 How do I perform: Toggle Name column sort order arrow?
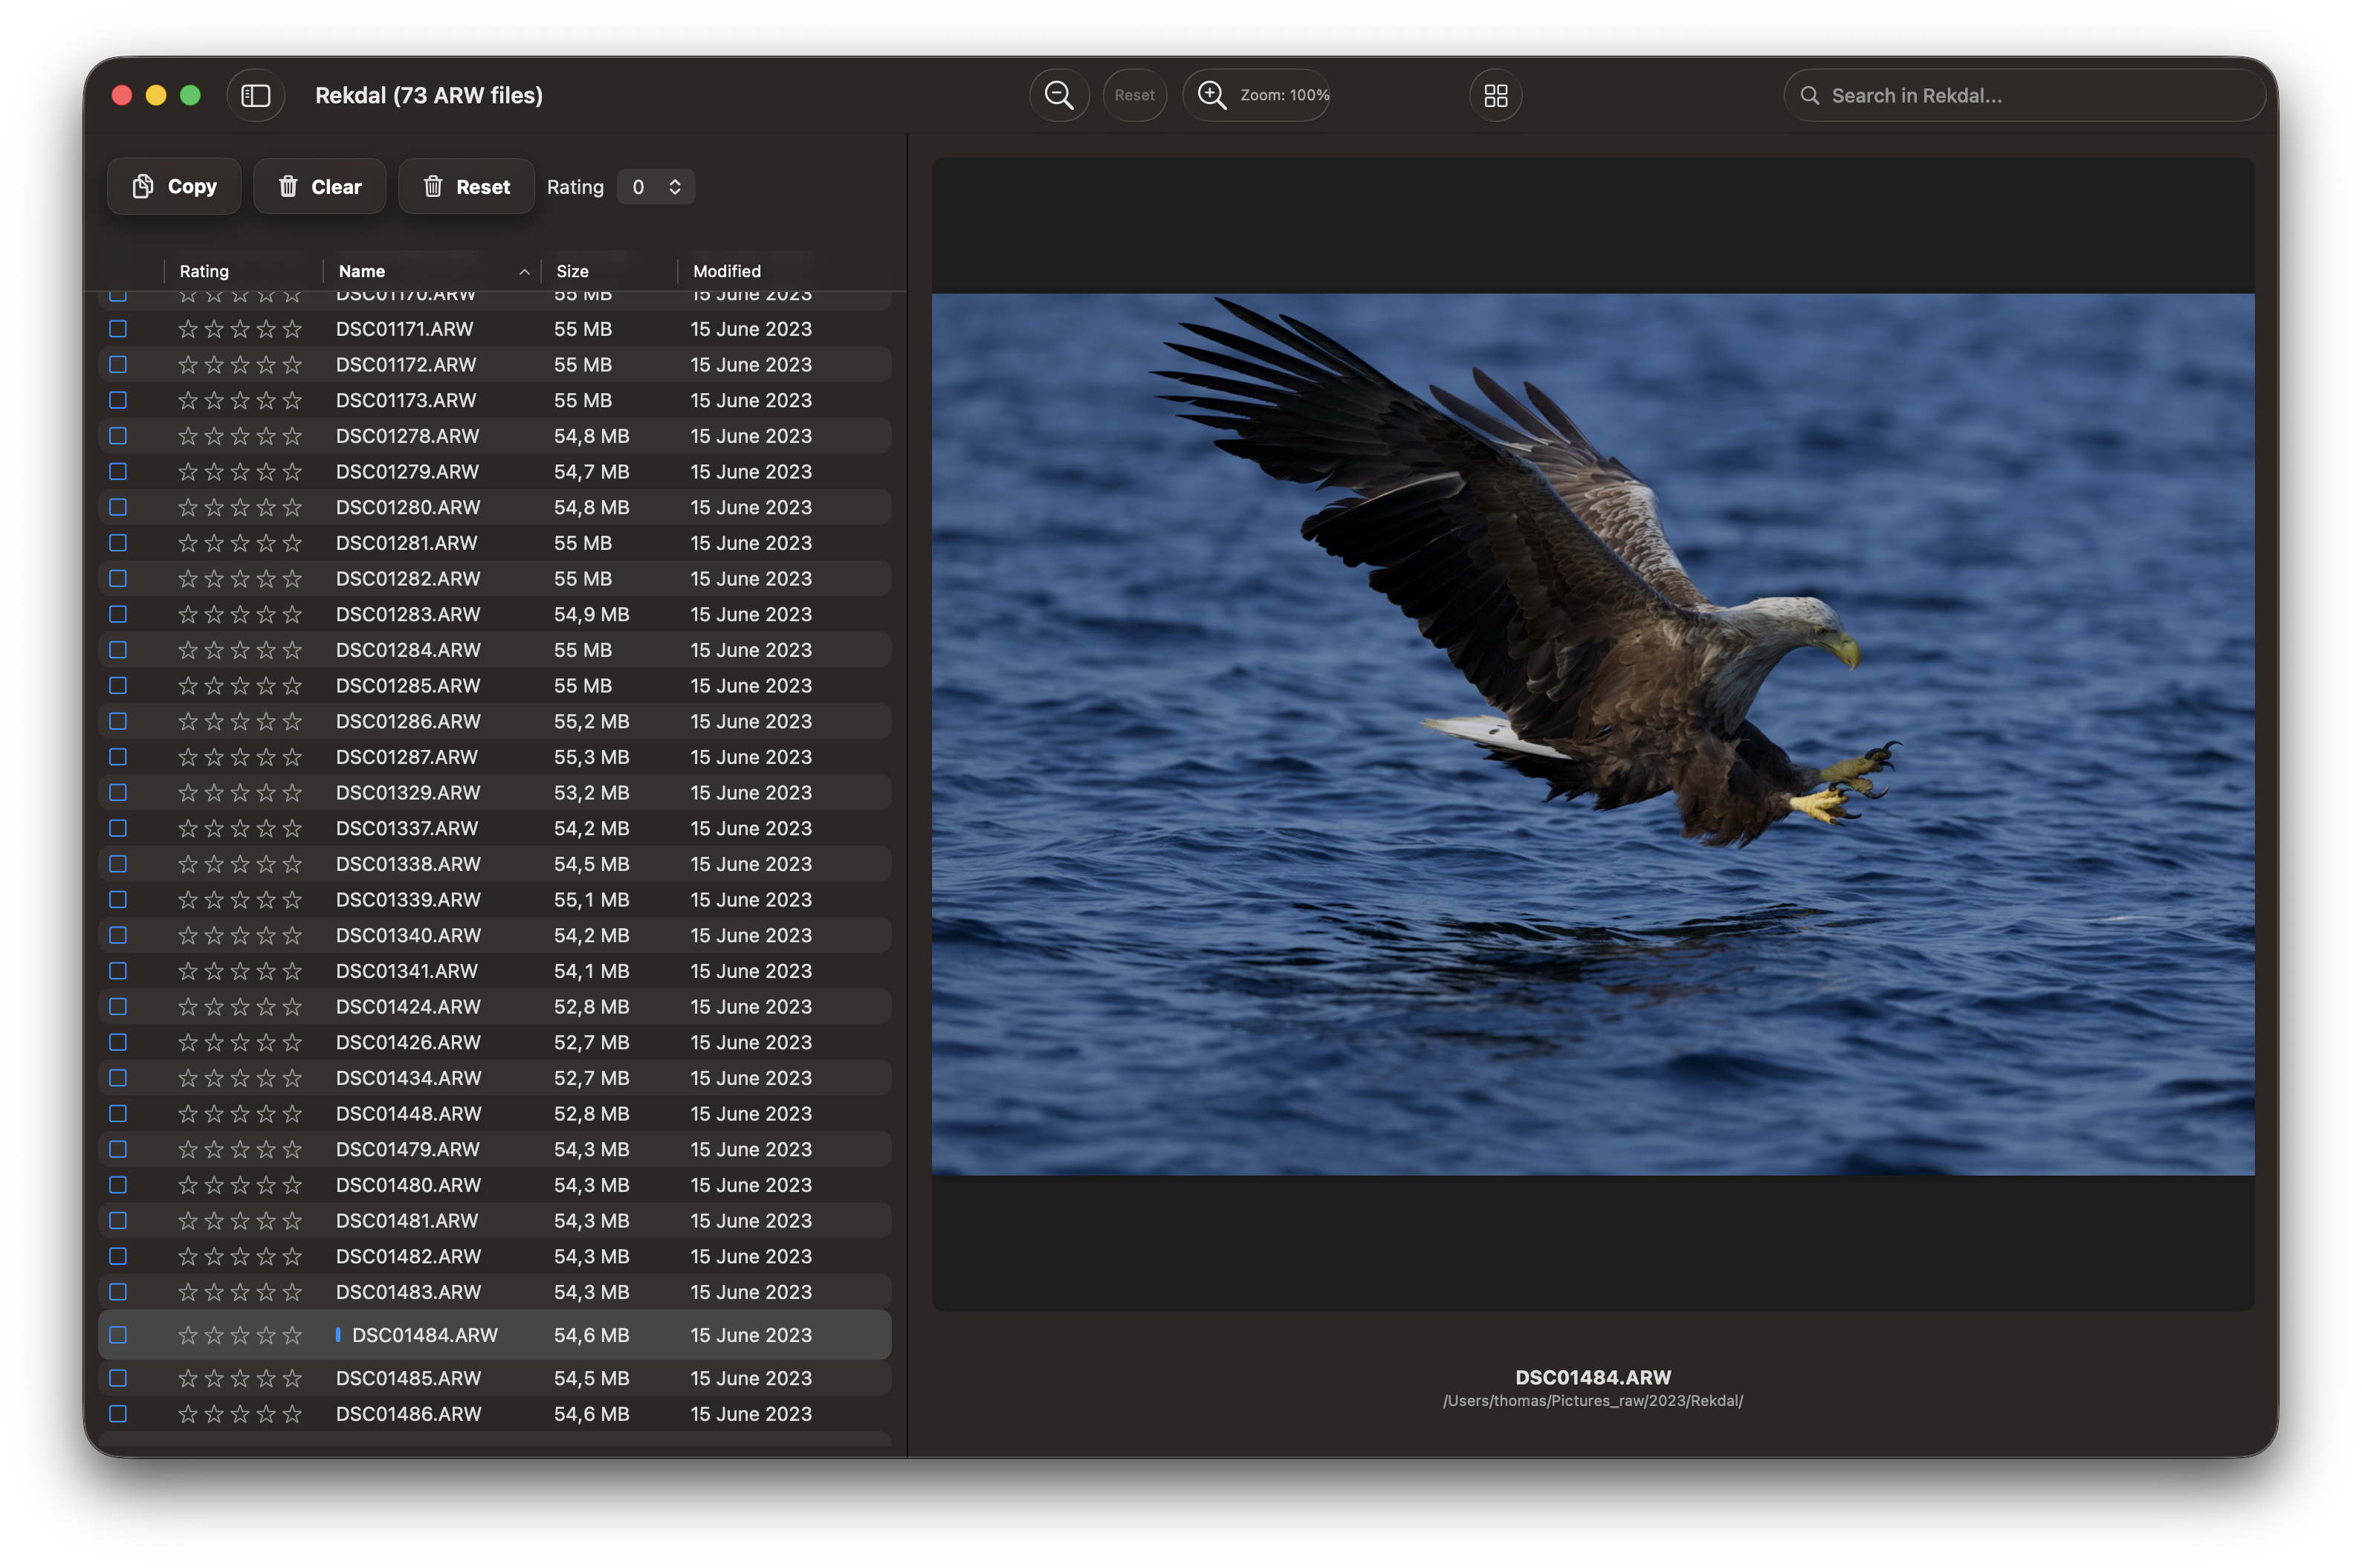524,271
